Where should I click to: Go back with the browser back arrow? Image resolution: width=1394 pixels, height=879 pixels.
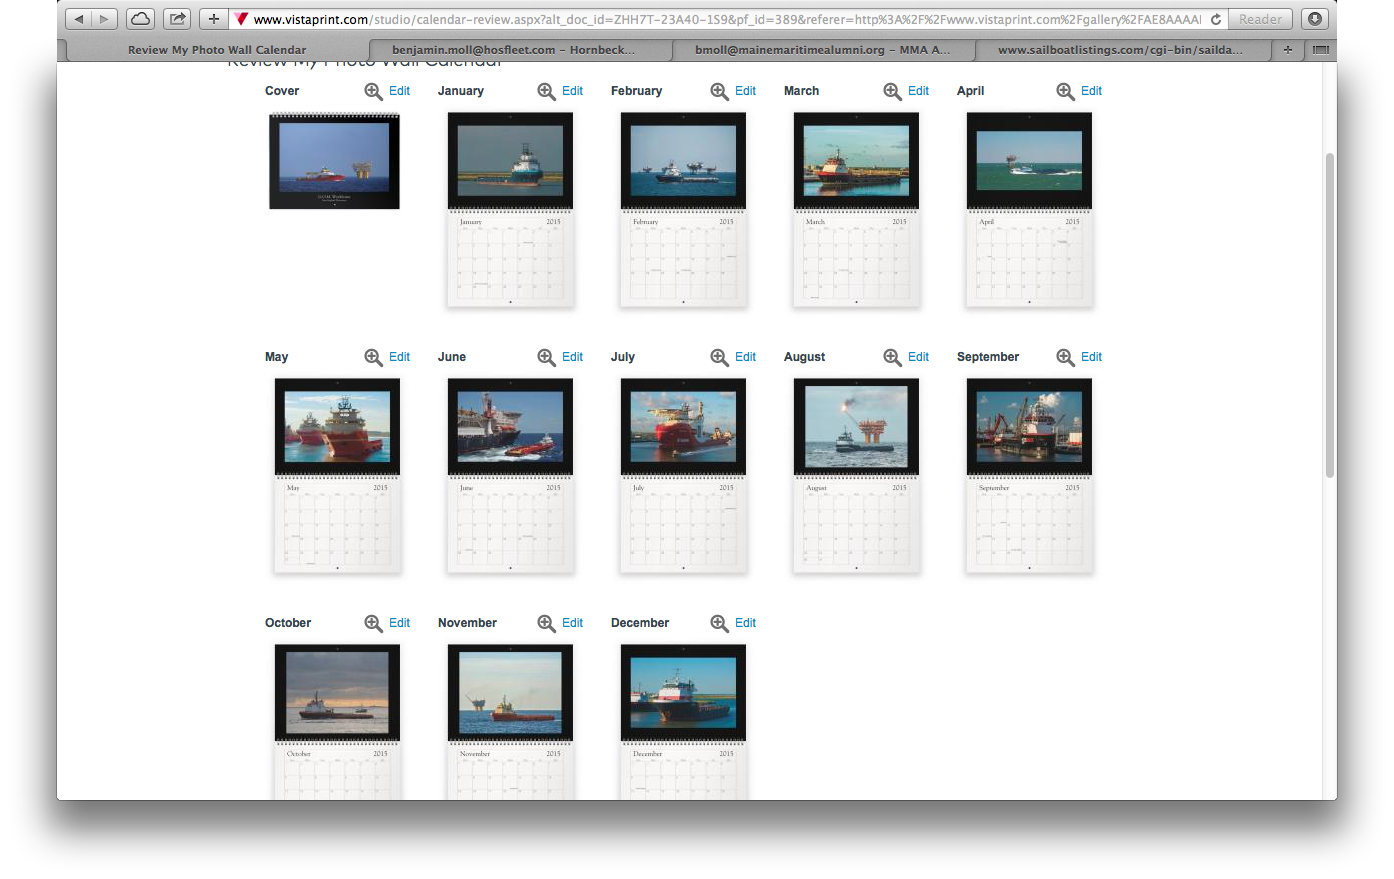pos(79,19)
